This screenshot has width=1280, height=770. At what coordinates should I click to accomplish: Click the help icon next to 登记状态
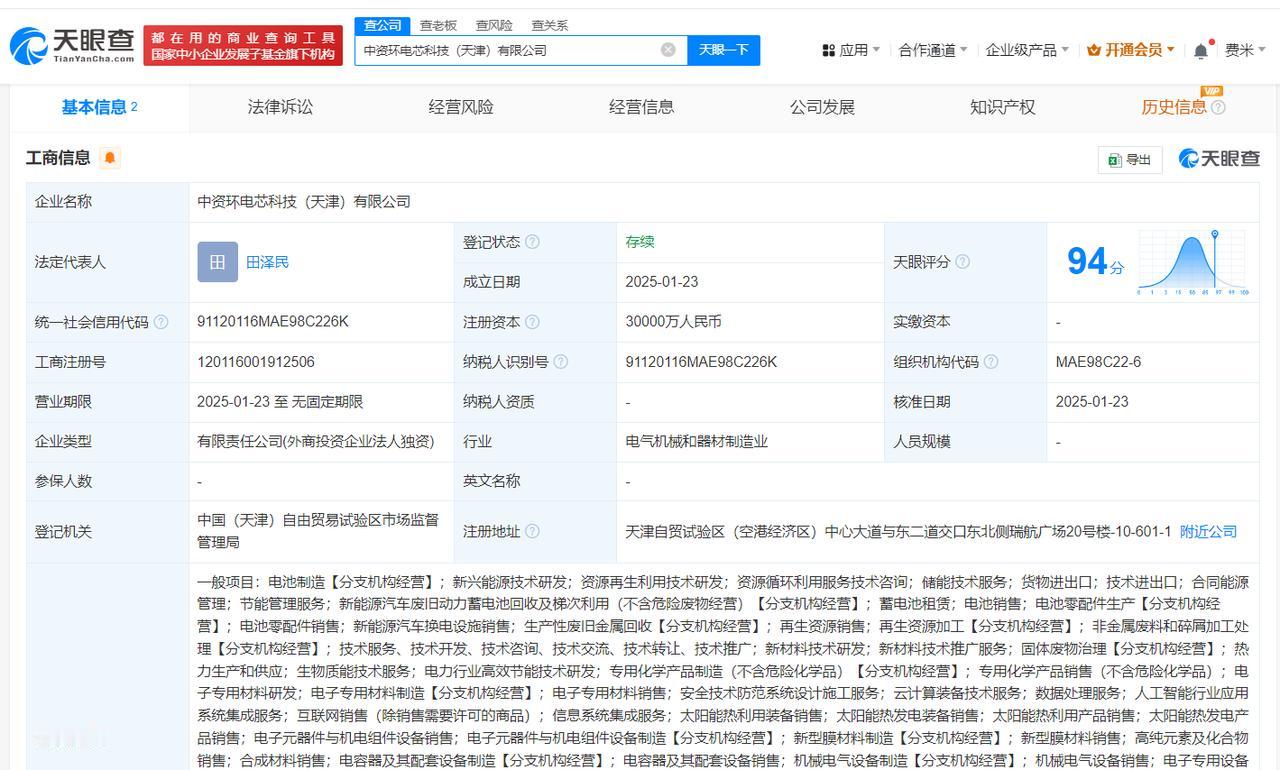tap(533, 242)
